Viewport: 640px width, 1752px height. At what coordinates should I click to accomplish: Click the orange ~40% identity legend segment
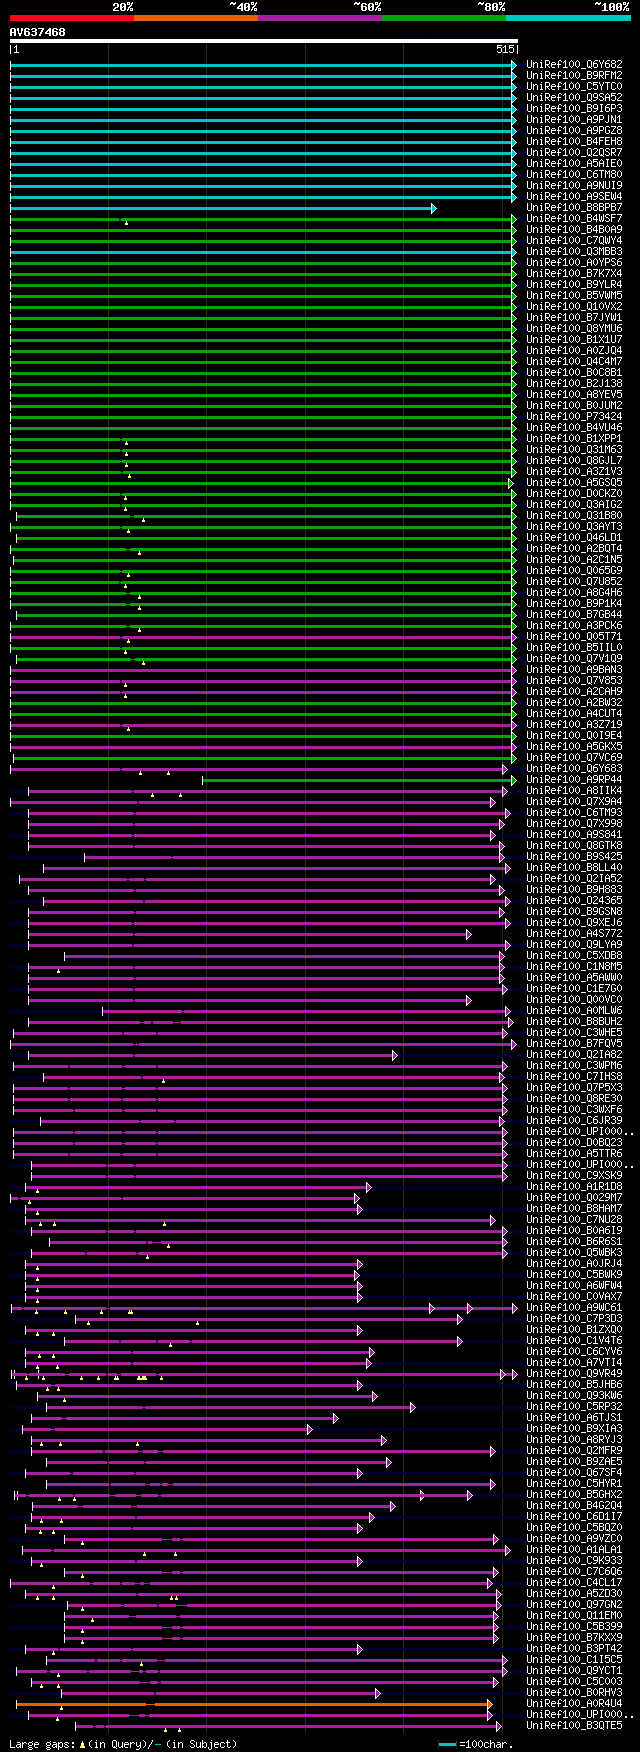[x=196, y=18]
